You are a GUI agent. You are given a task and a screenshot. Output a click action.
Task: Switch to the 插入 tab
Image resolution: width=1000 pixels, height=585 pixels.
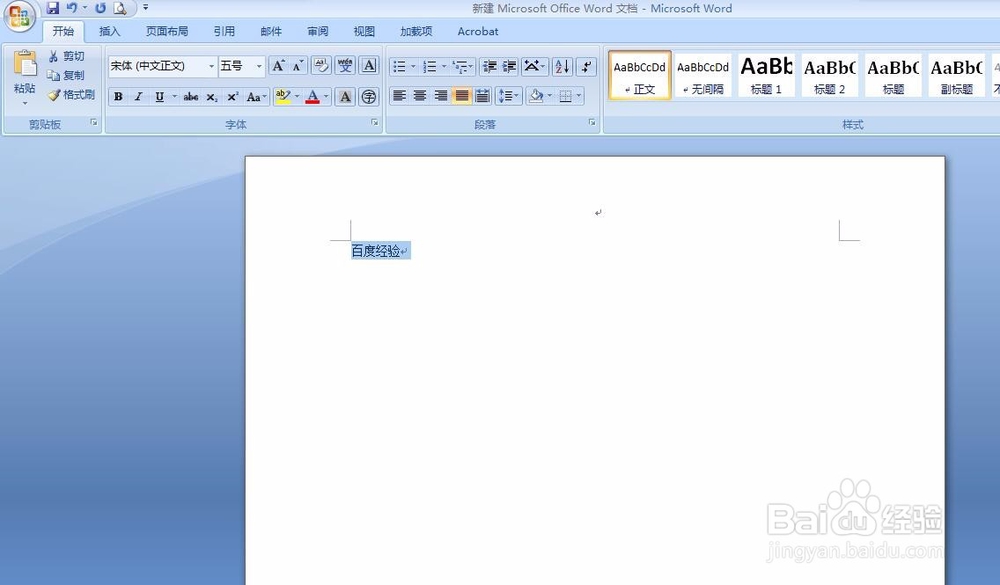[x=109, y=31]
